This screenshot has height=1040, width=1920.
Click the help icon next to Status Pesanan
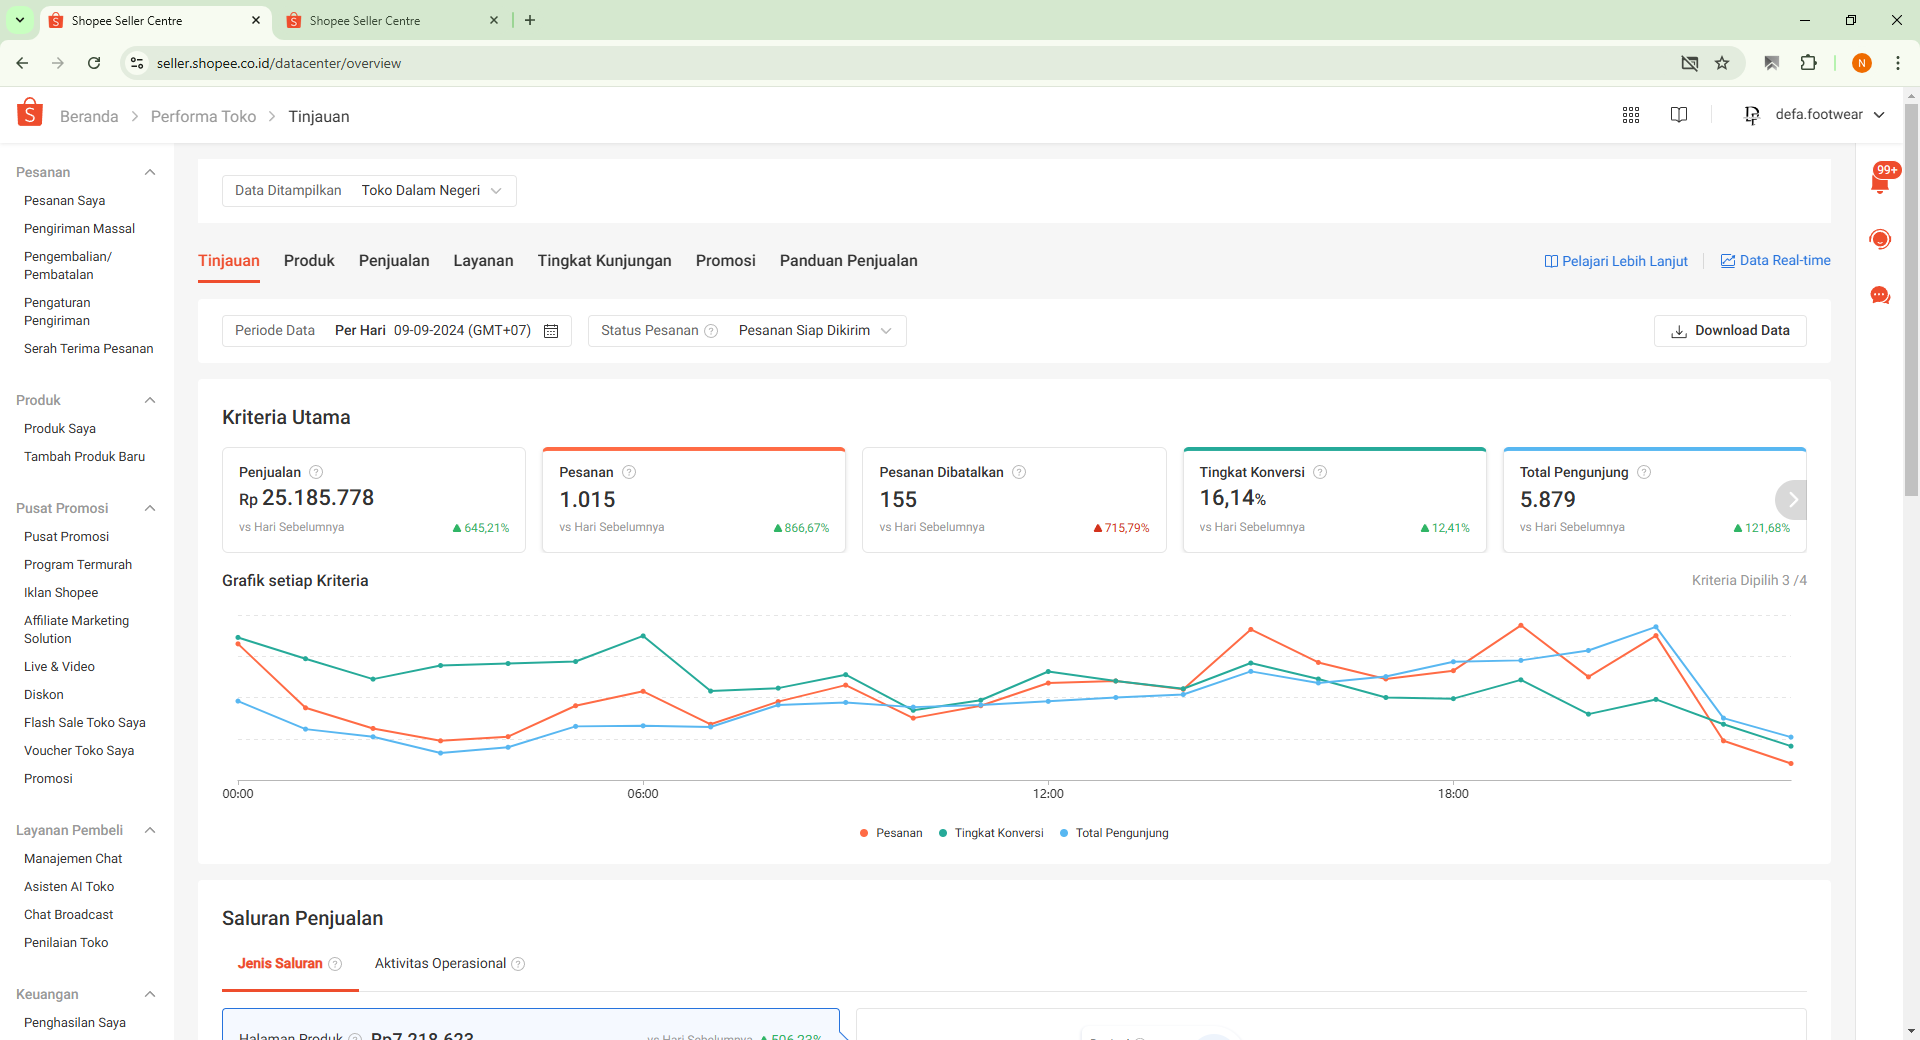pos(711,331)
